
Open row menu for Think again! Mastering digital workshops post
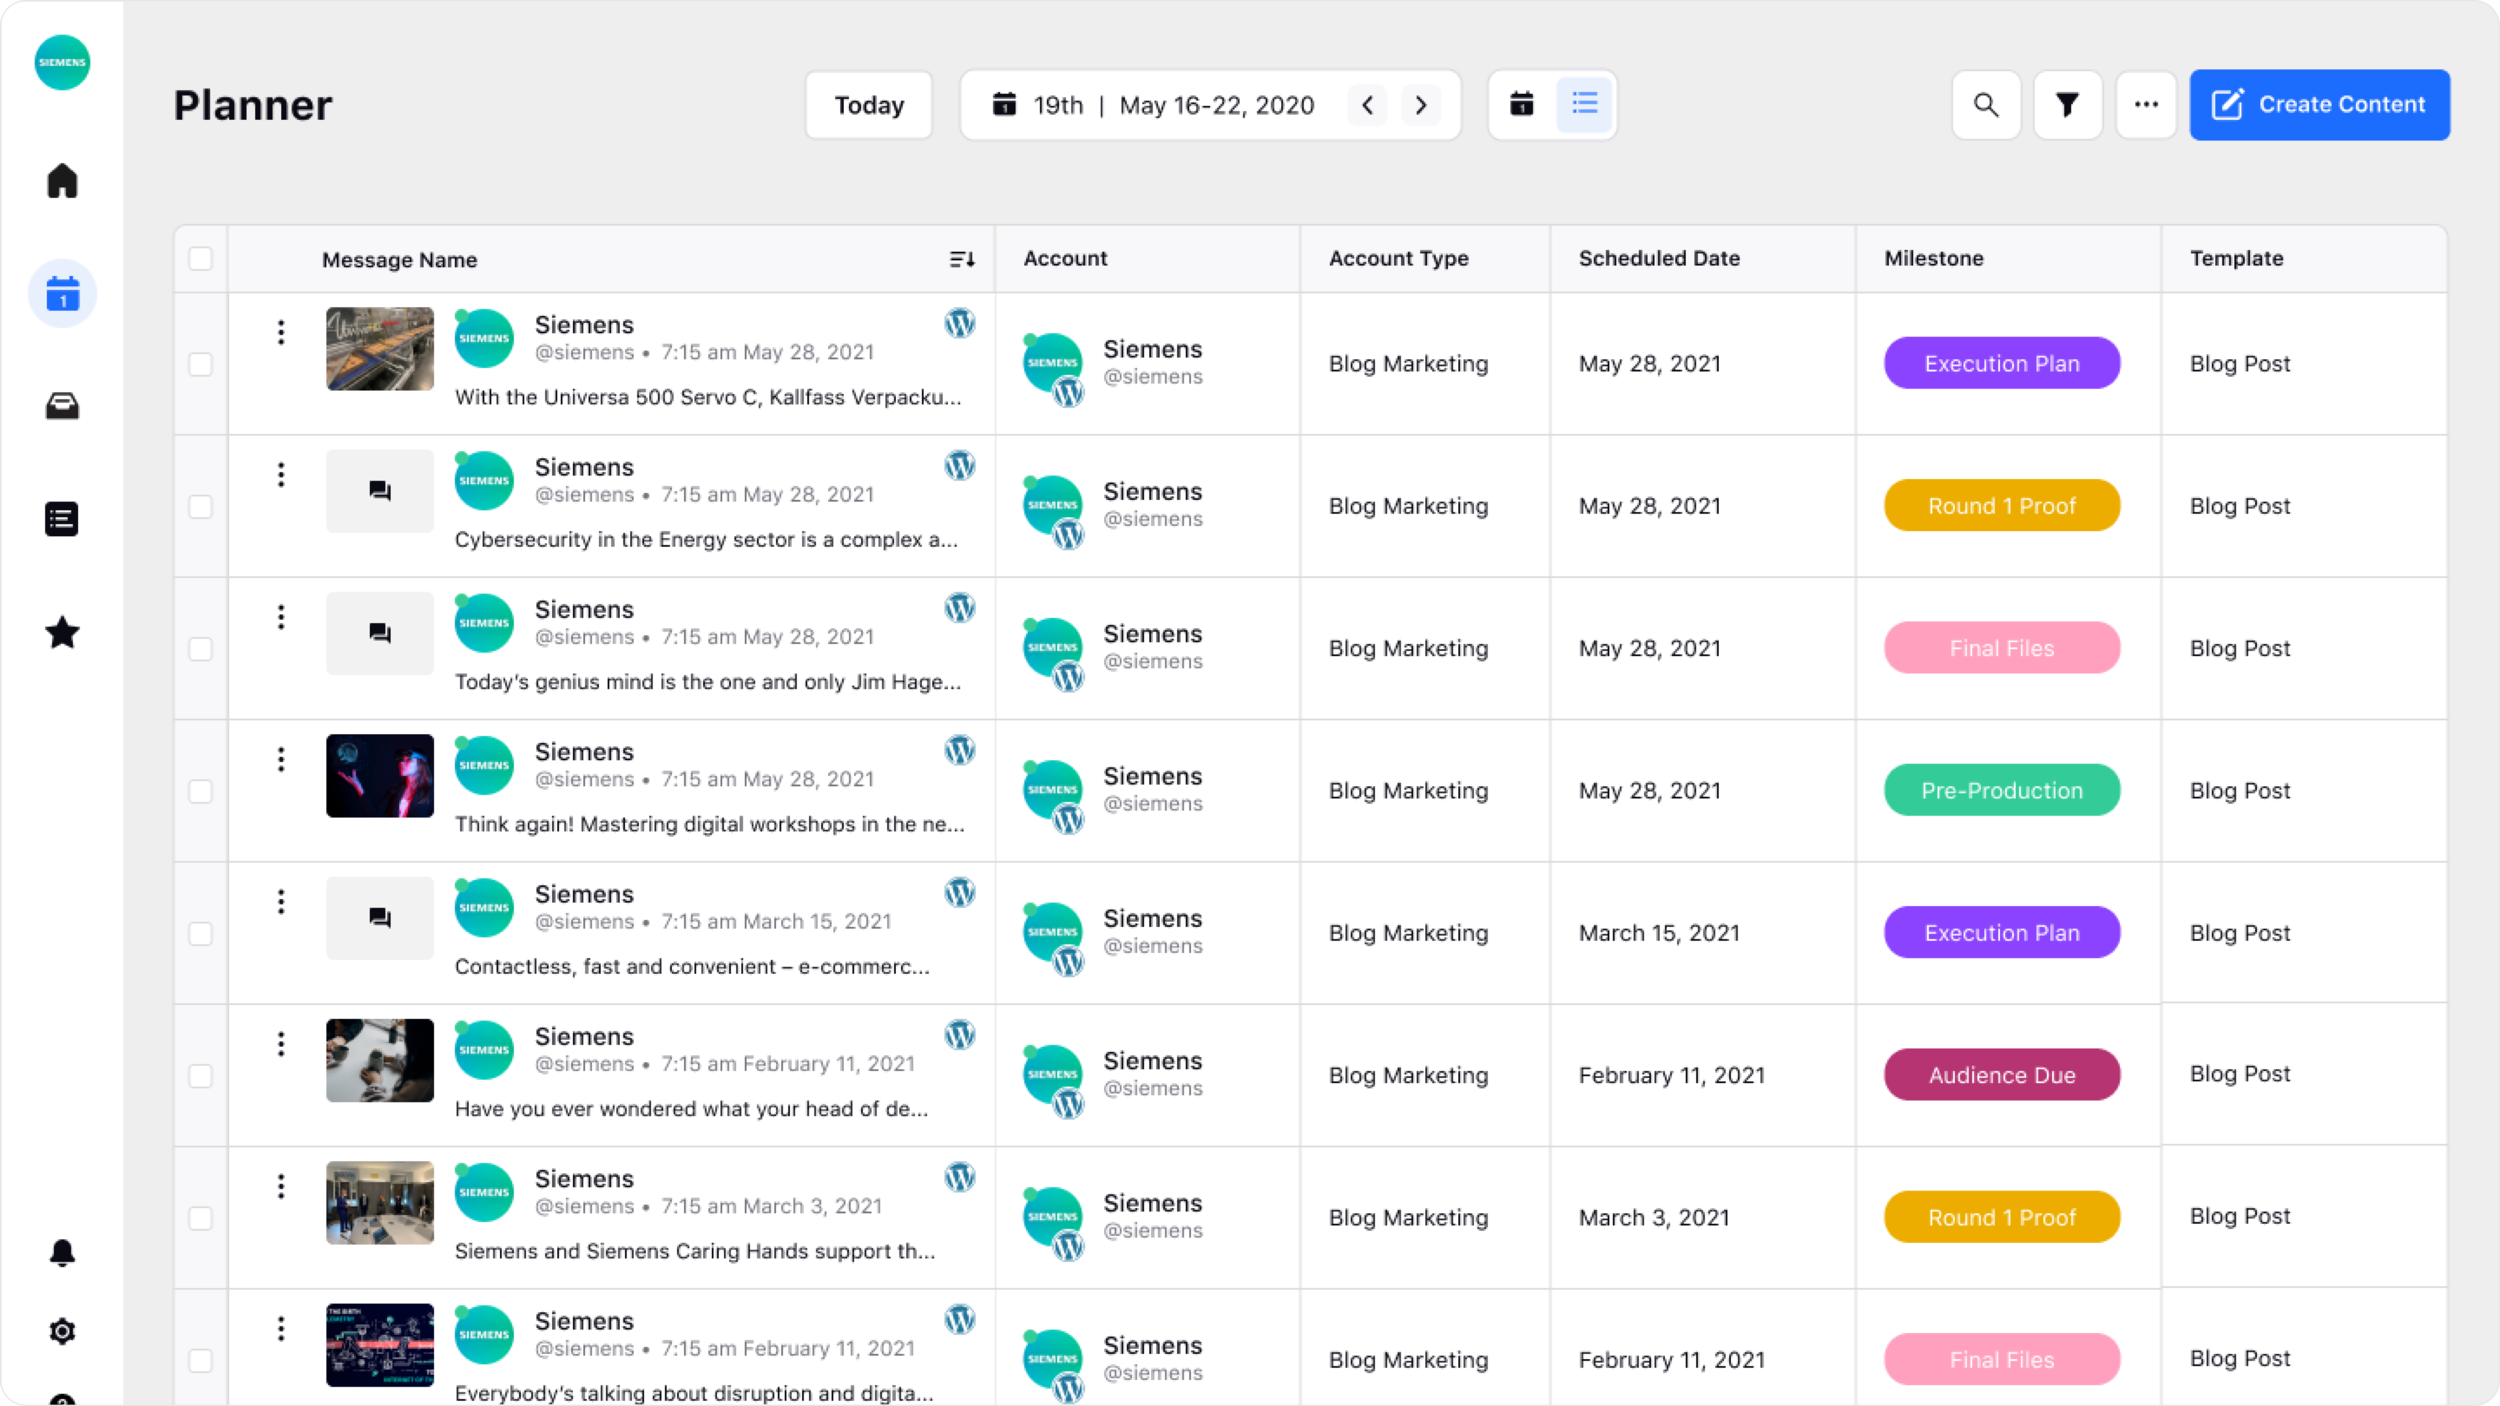tap(281, 759)
